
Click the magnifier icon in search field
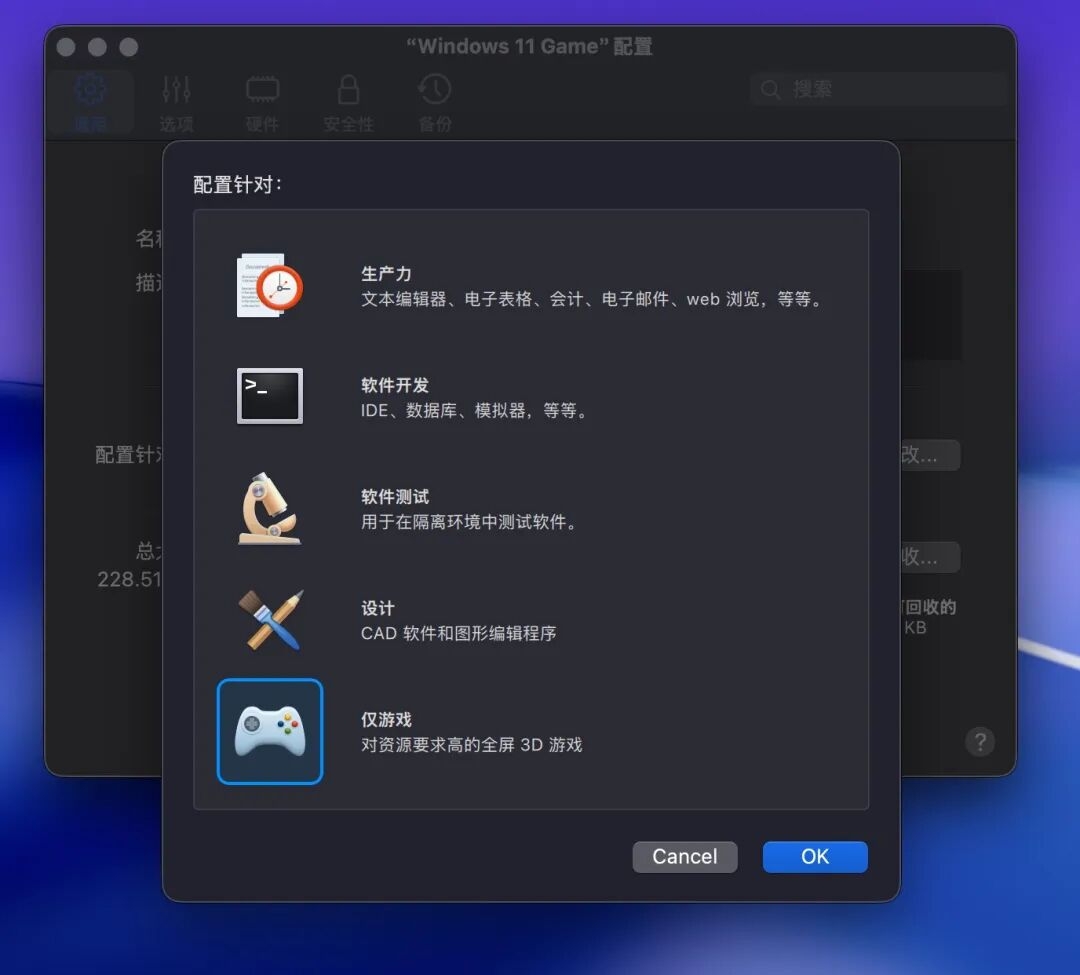771,90
